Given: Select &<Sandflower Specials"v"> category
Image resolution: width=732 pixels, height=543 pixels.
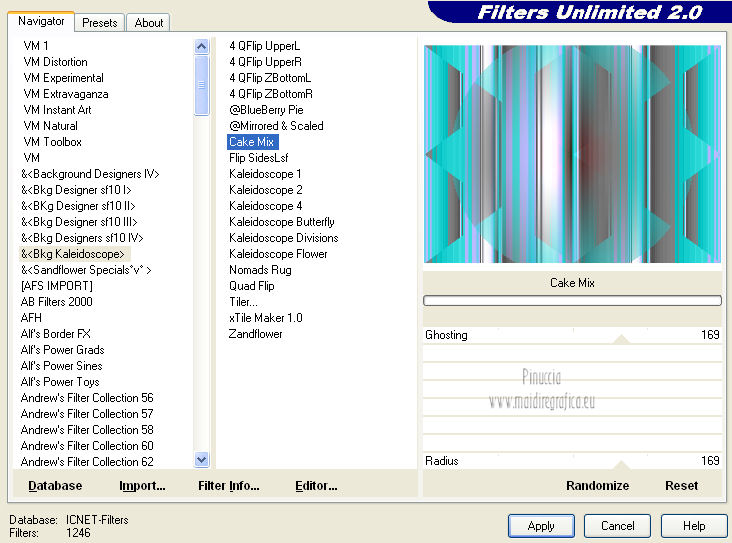Looking at the screenshot, I should pyautogui.click(x=86, y=269).
